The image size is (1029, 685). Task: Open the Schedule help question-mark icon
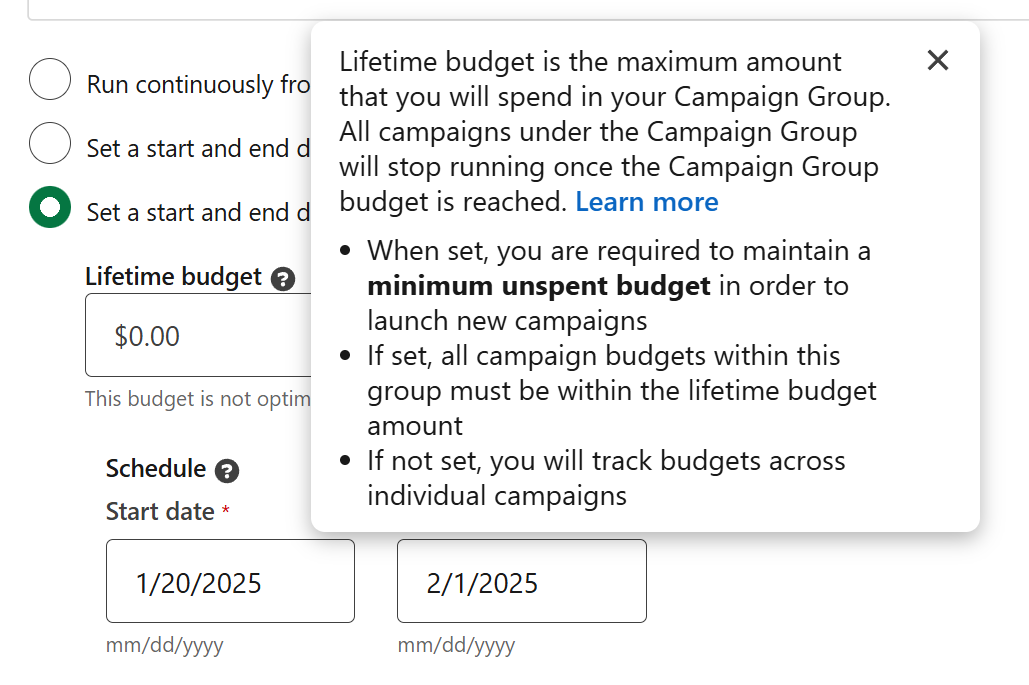227,471
